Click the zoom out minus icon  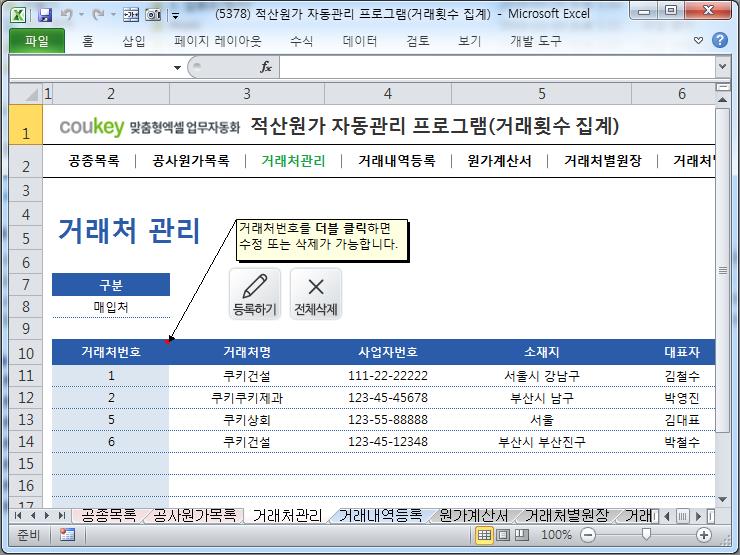(588, 535)
